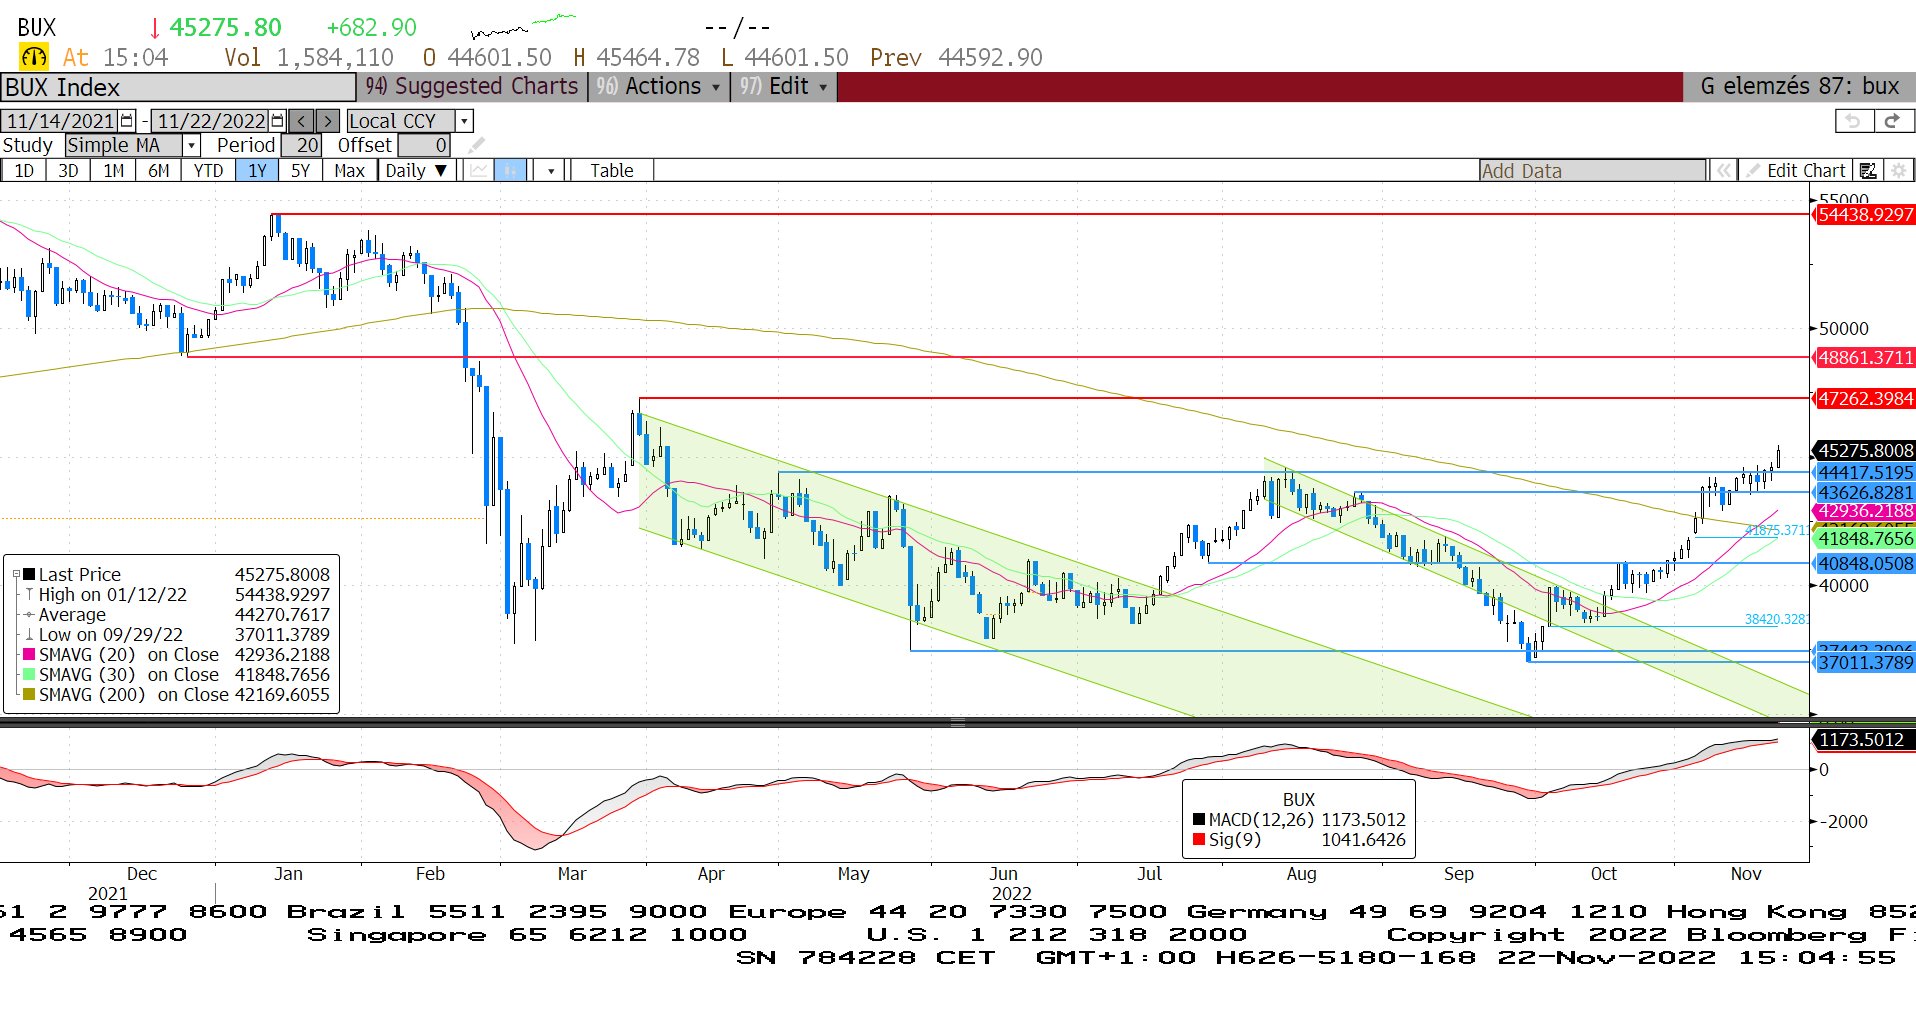Click the Period value field

click(x=301, y=146)
